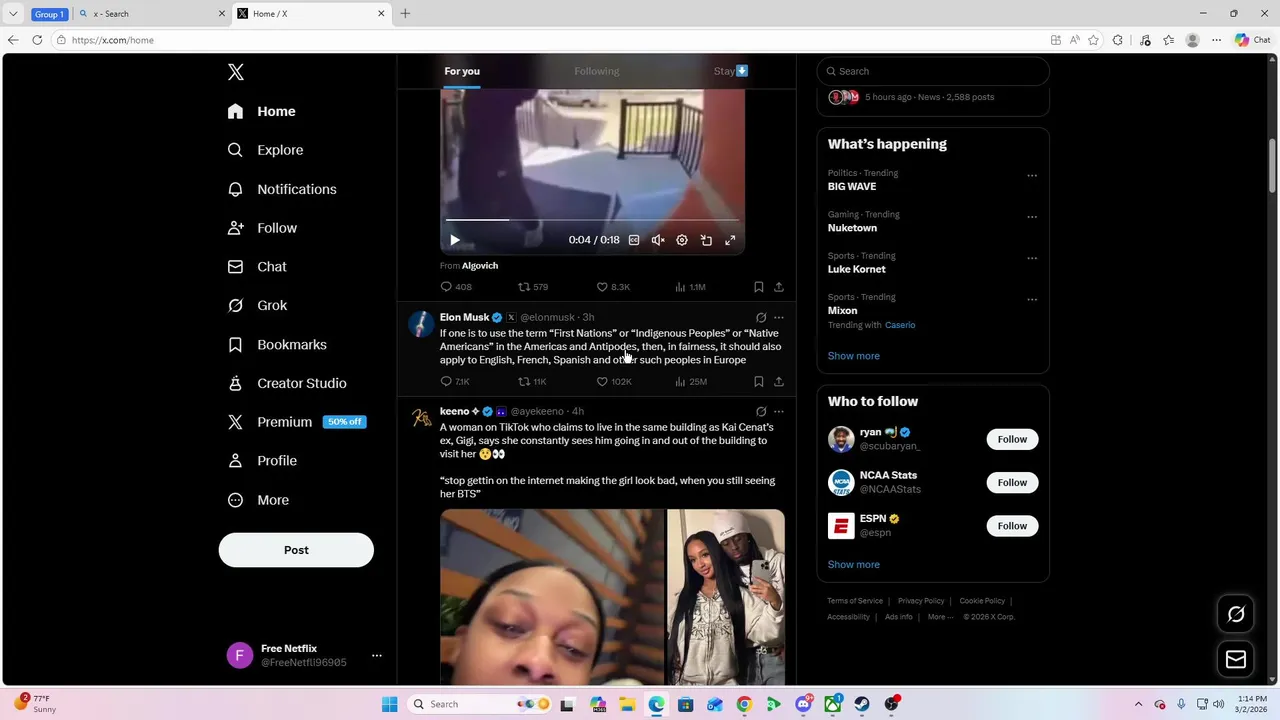View analytics of 1.1M views post
The width and height of the screenshot is (1280, 720).
point(690,287)
